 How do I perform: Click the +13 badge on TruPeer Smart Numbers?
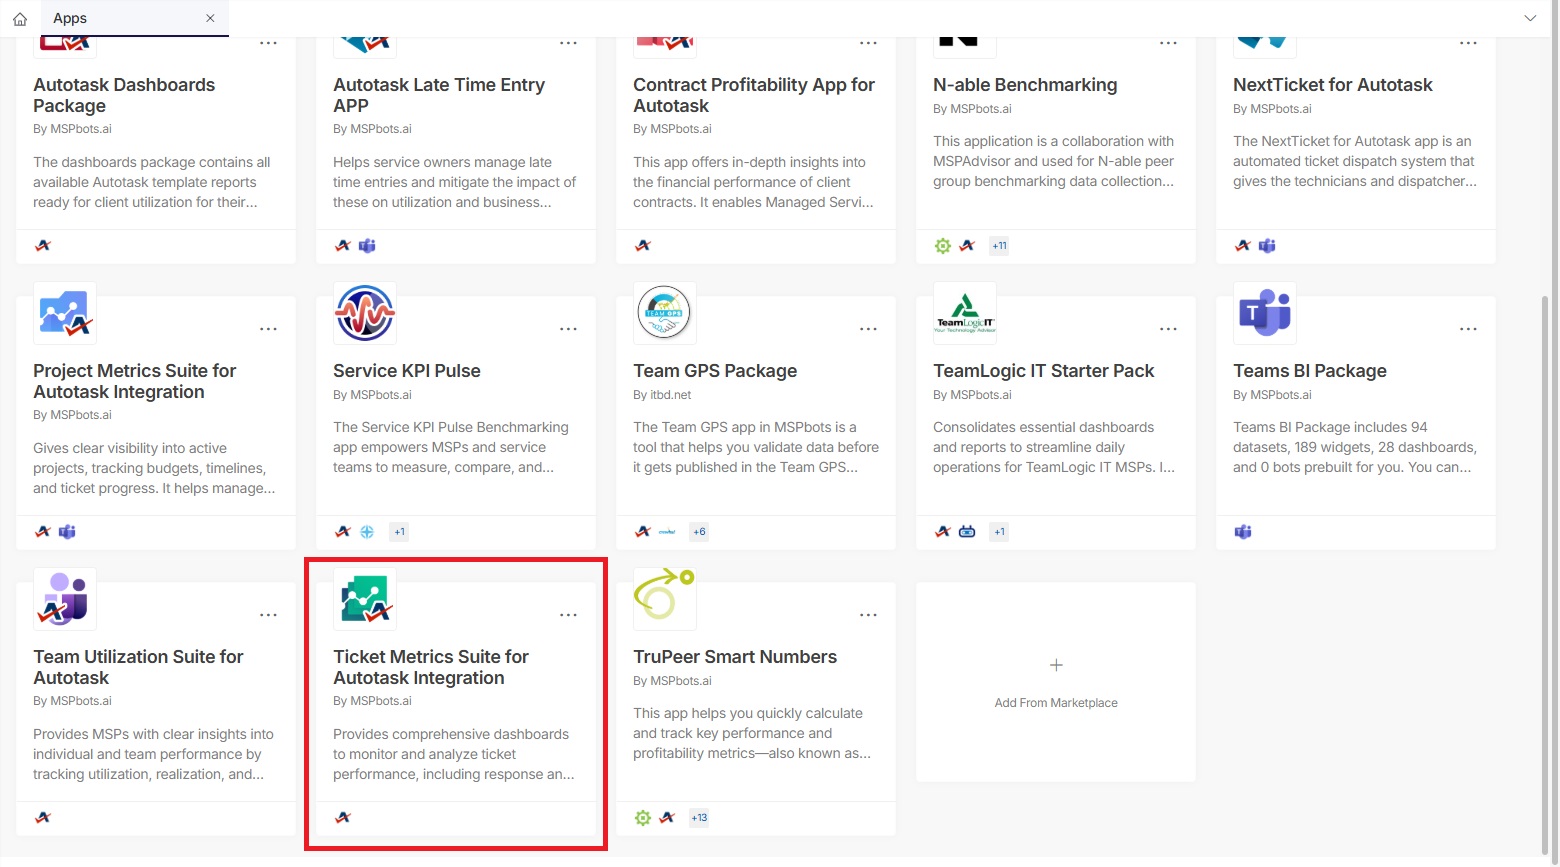pyautogui.click(x=698, y=817)
